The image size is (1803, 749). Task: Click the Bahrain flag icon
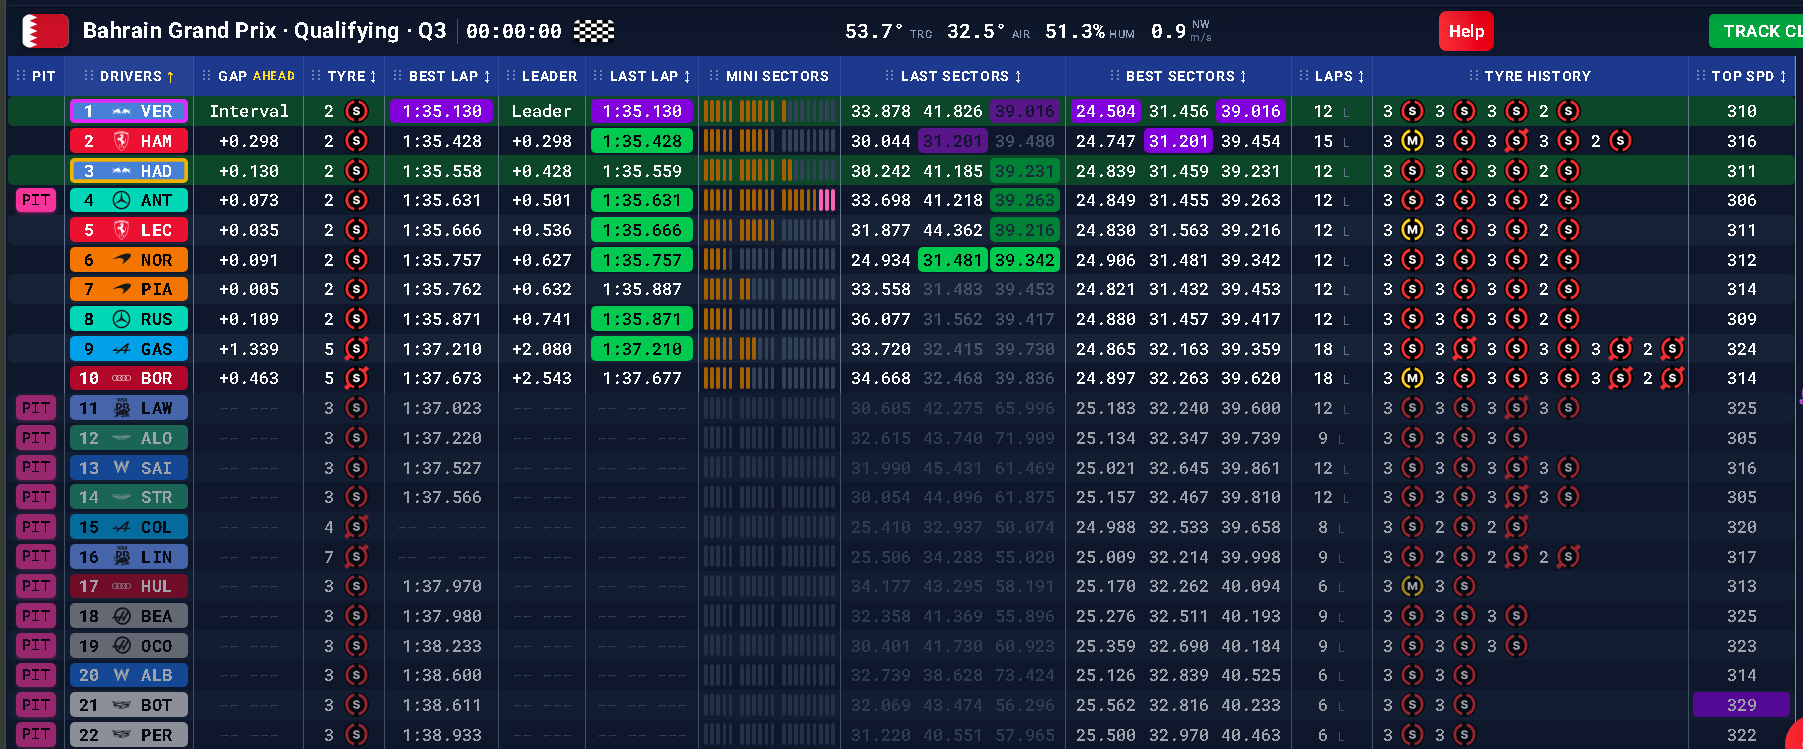tap(45, 31)
